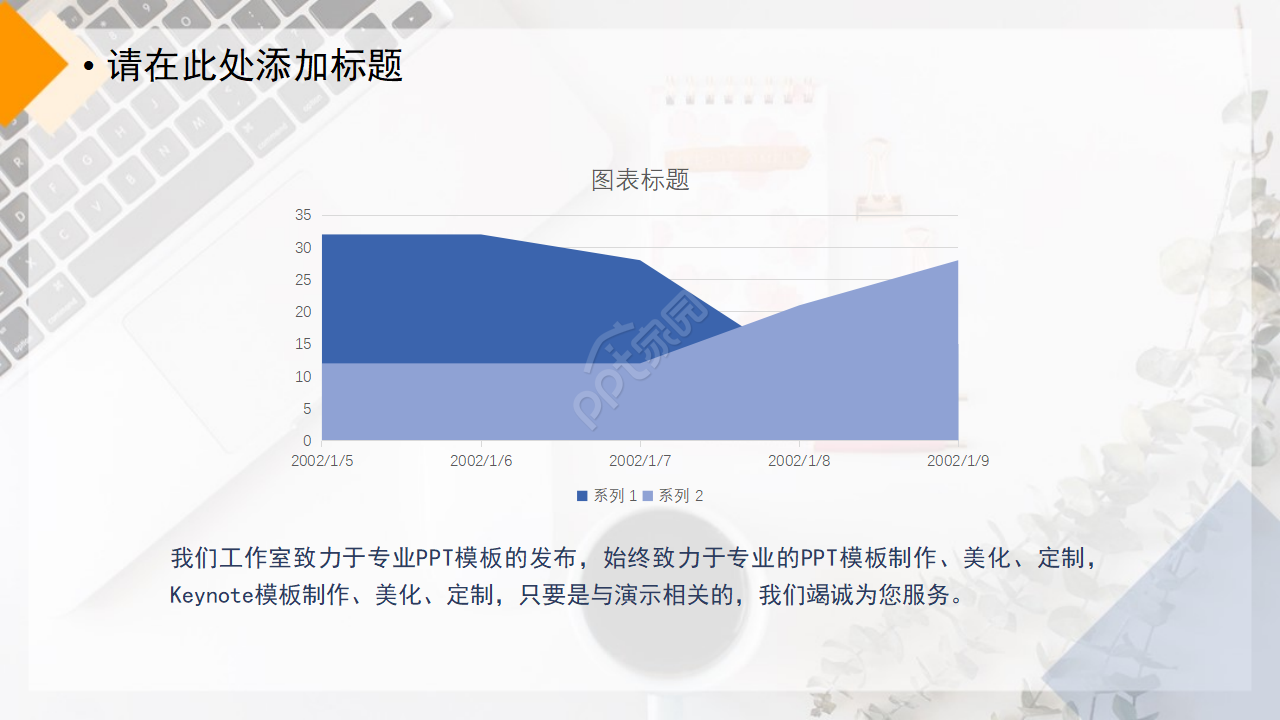Click the y-axis value '10'
1280x720 pixels.
coord(303,377)
